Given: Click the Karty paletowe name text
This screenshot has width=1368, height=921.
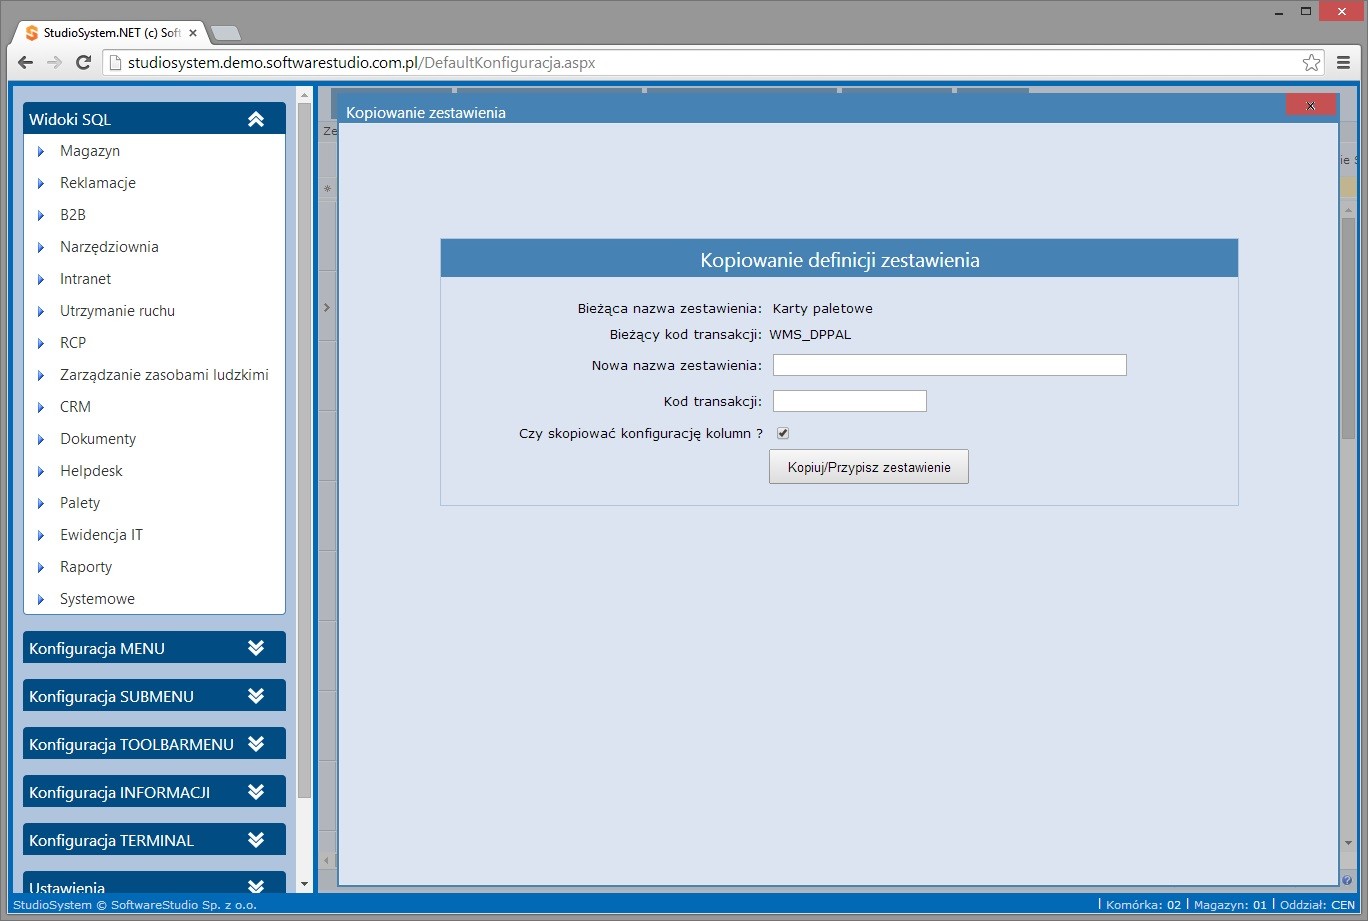Looking at the screenshot, I should point(823,308).
